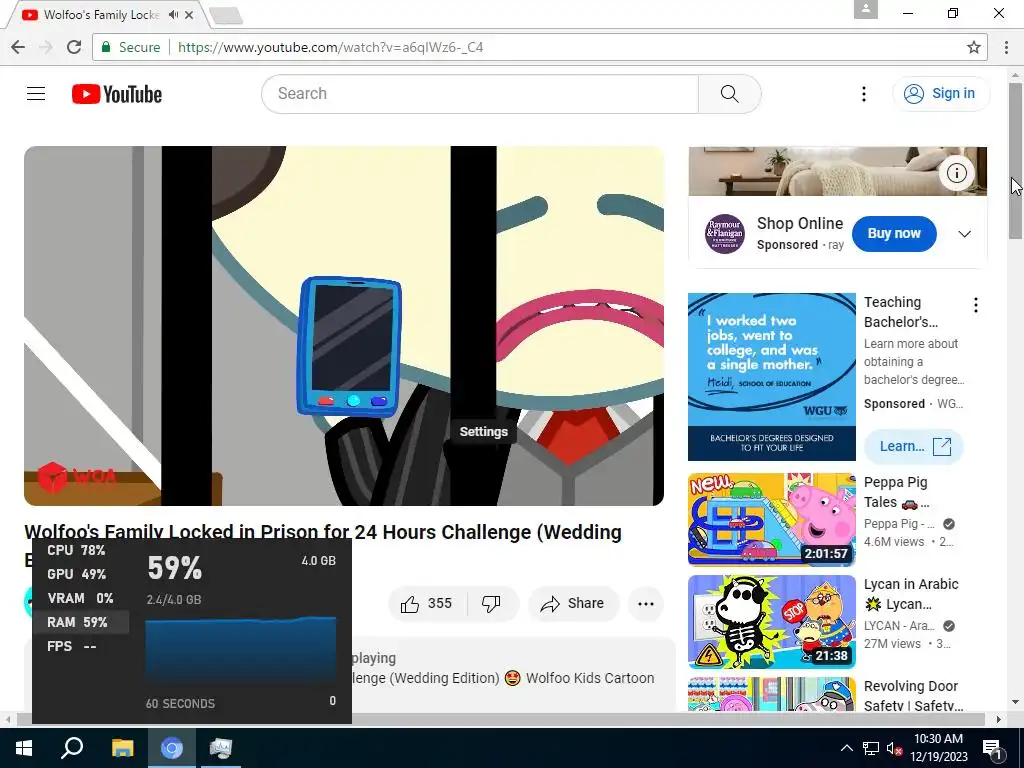1024x768 pixels.
Task: Bookmark this page with star icon
Action: (973, 47)
